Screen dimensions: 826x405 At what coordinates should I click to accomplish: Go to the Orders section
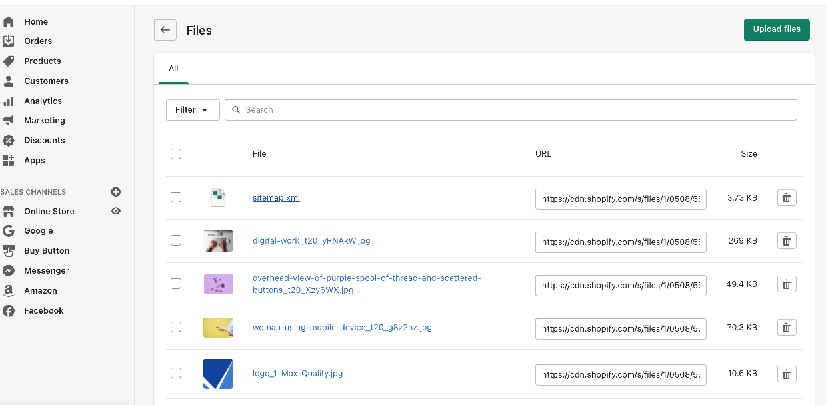(38, 41)
